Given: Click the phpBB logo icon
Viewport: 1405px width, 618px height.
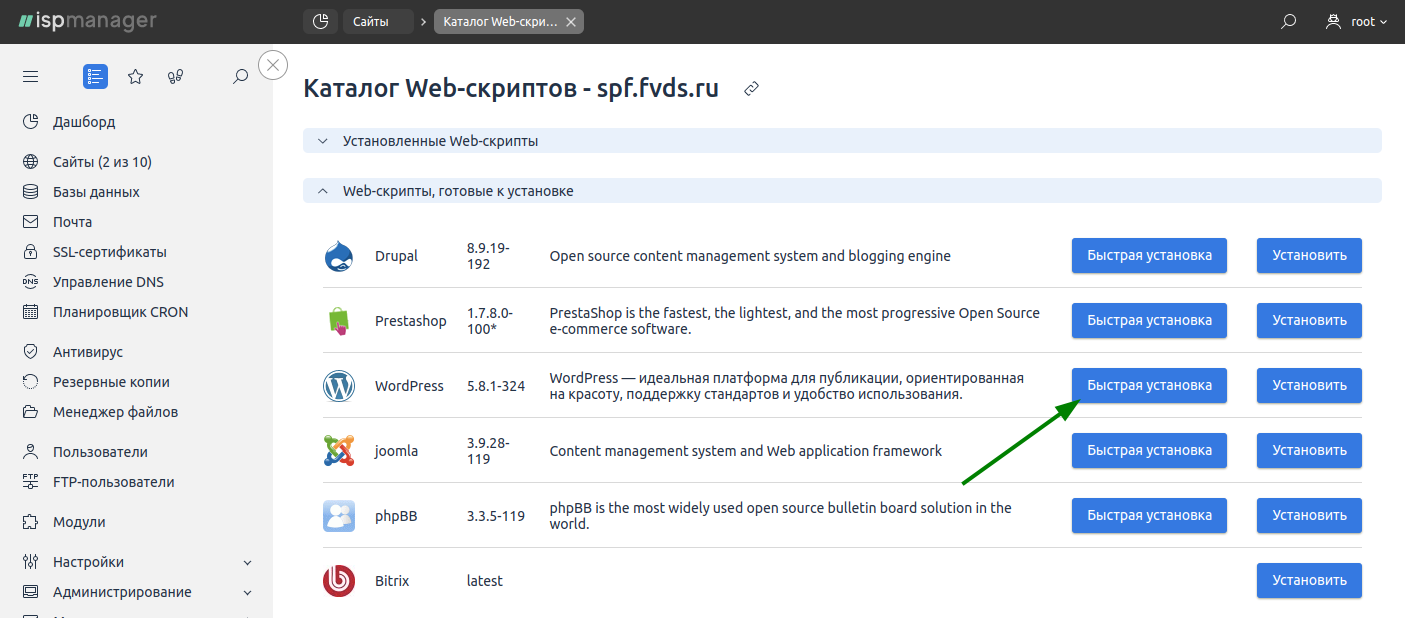Looking at the screenshot, I should coord(339,516).
